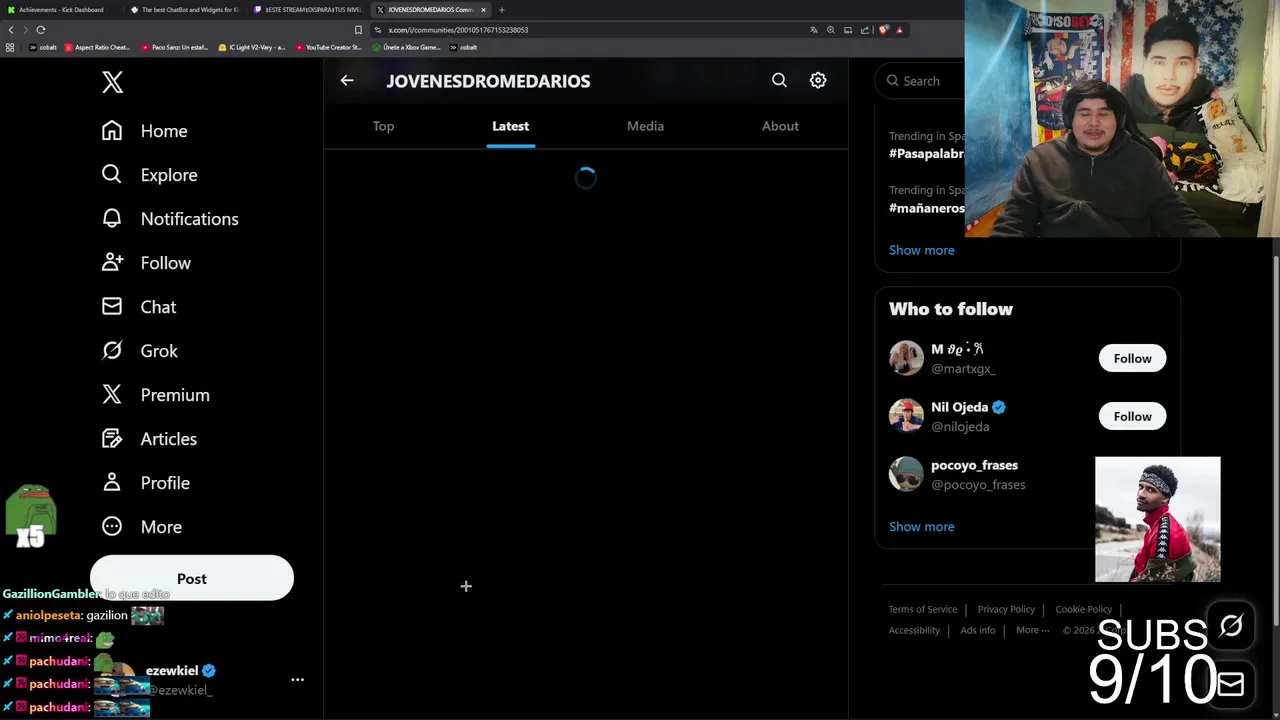Select the Latest tab

(x=510, y=126)
